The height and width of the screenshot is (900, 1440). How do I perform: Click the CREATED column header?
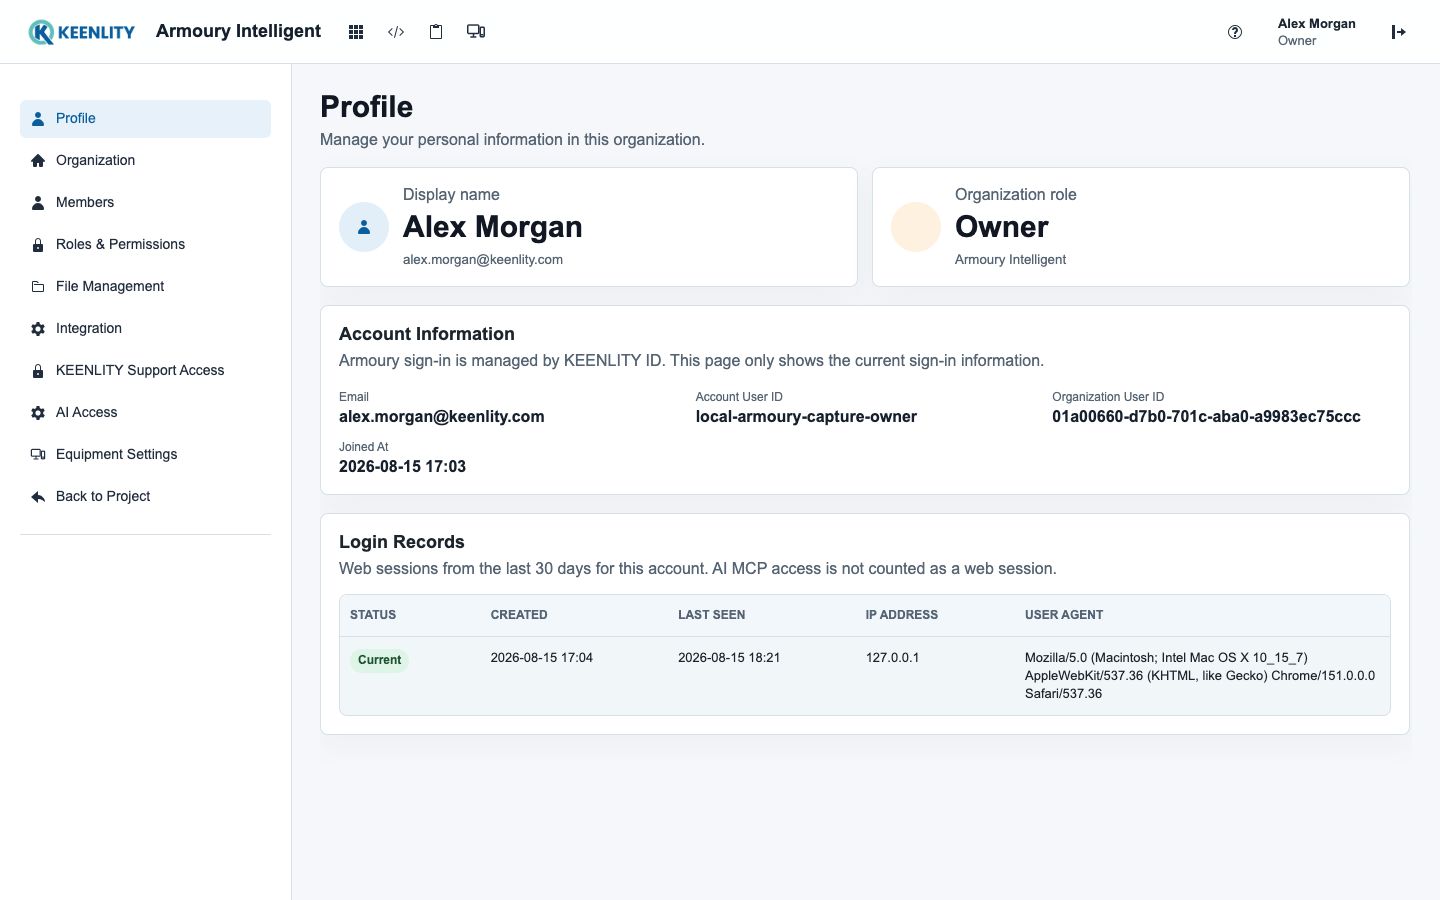point(519,615)
